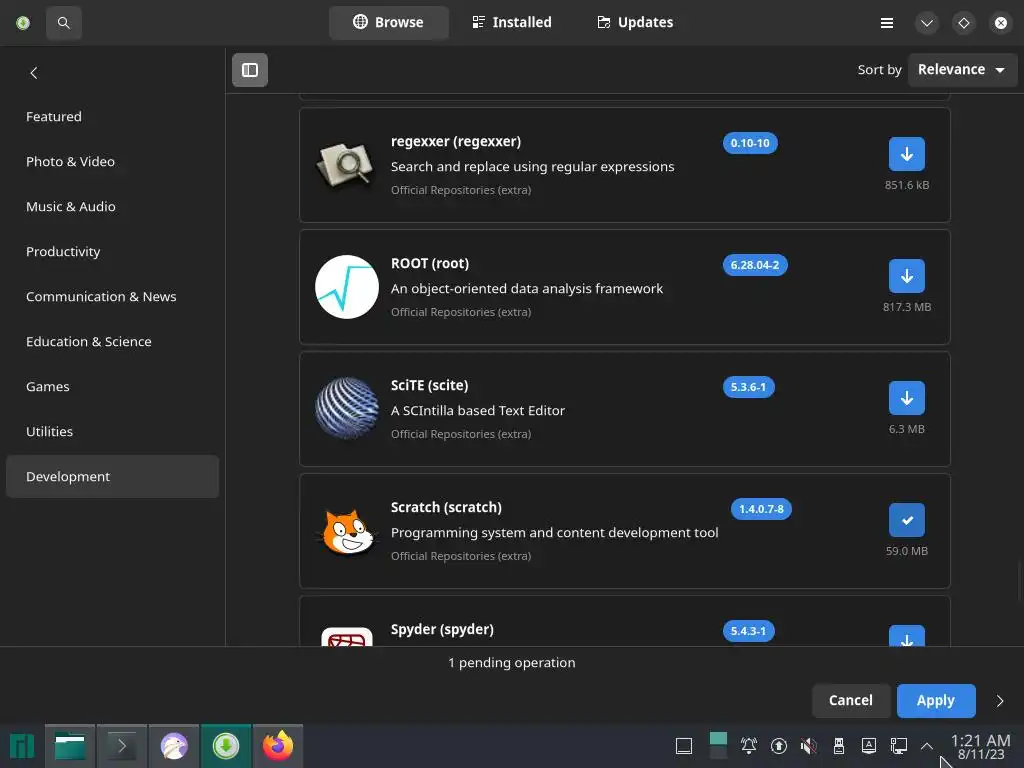Select the Development category
1024x768 pixels.
112,477
